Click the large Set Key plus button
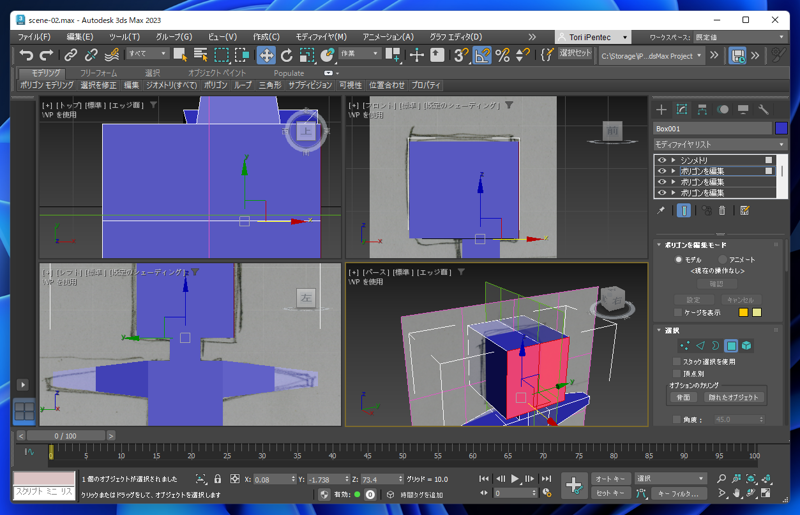This screenshot has width=800, height=515. 574,485
